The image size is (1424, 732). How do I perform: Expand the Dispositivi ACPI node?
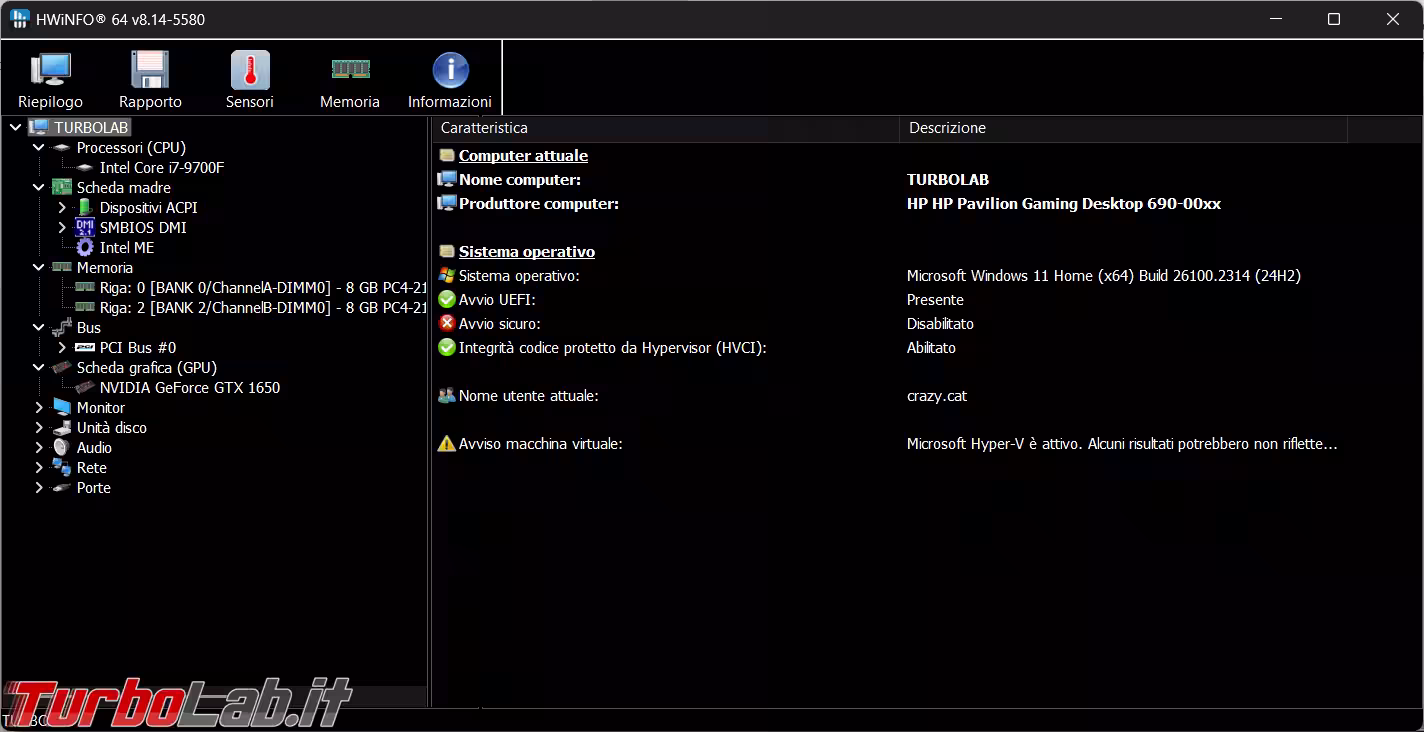point(62,208)
